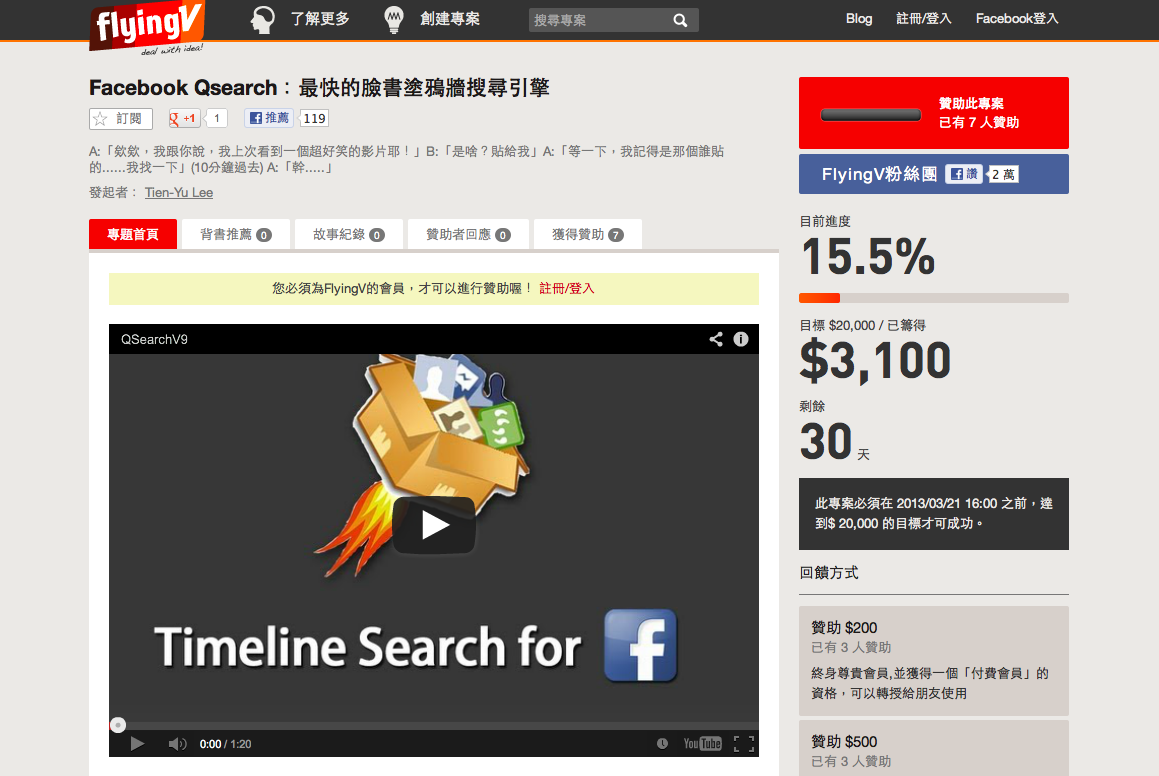Click the search magnifier icon
The height and width of the screenshot is (776, 1159).
pos(680,20)
